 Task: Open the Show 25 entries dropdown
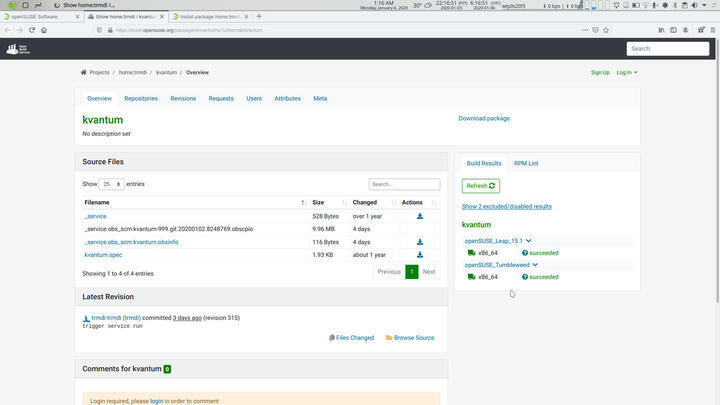[x=112, y=184]
